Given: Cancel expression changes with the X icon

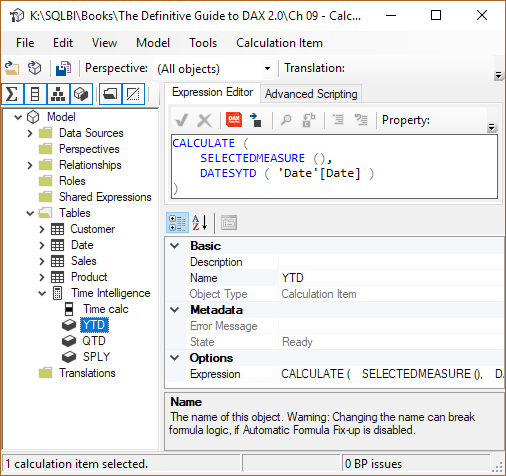Looking at the screenshot, I should coord(204,120).
